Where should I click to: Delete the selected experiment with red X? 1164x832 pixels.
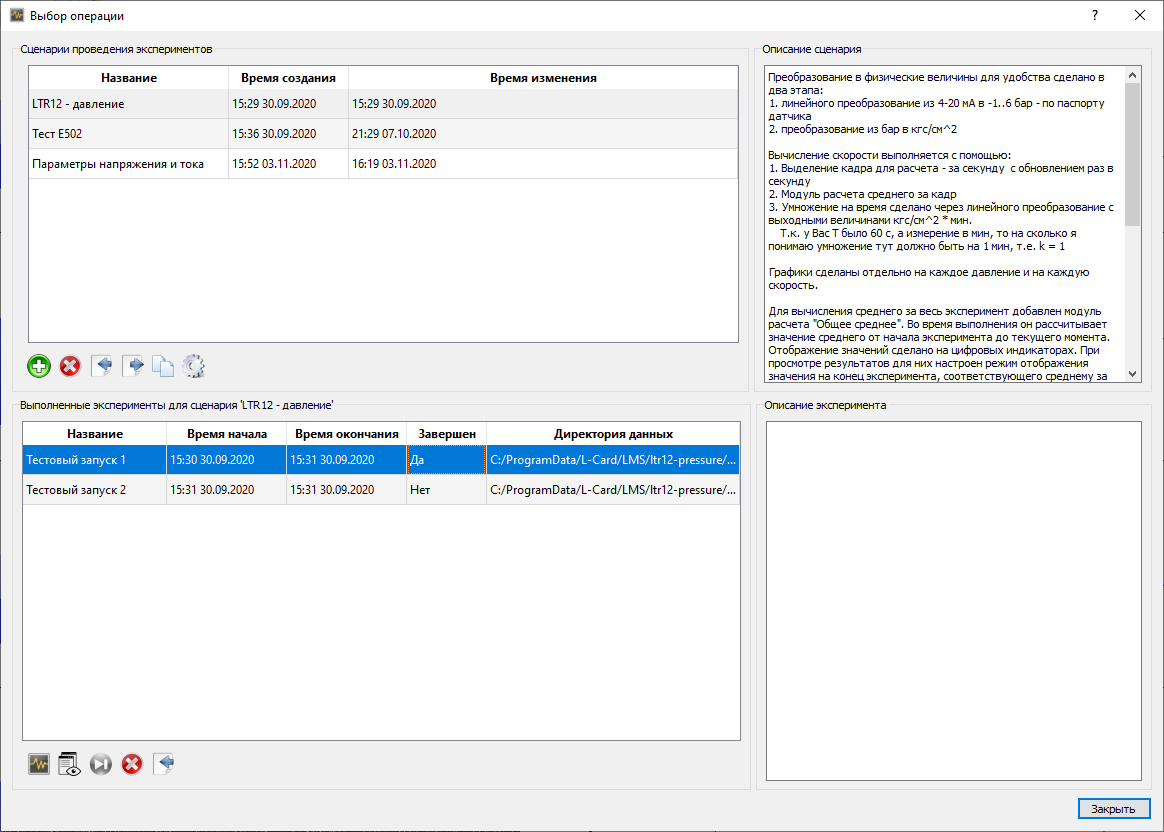click(132, 764)
